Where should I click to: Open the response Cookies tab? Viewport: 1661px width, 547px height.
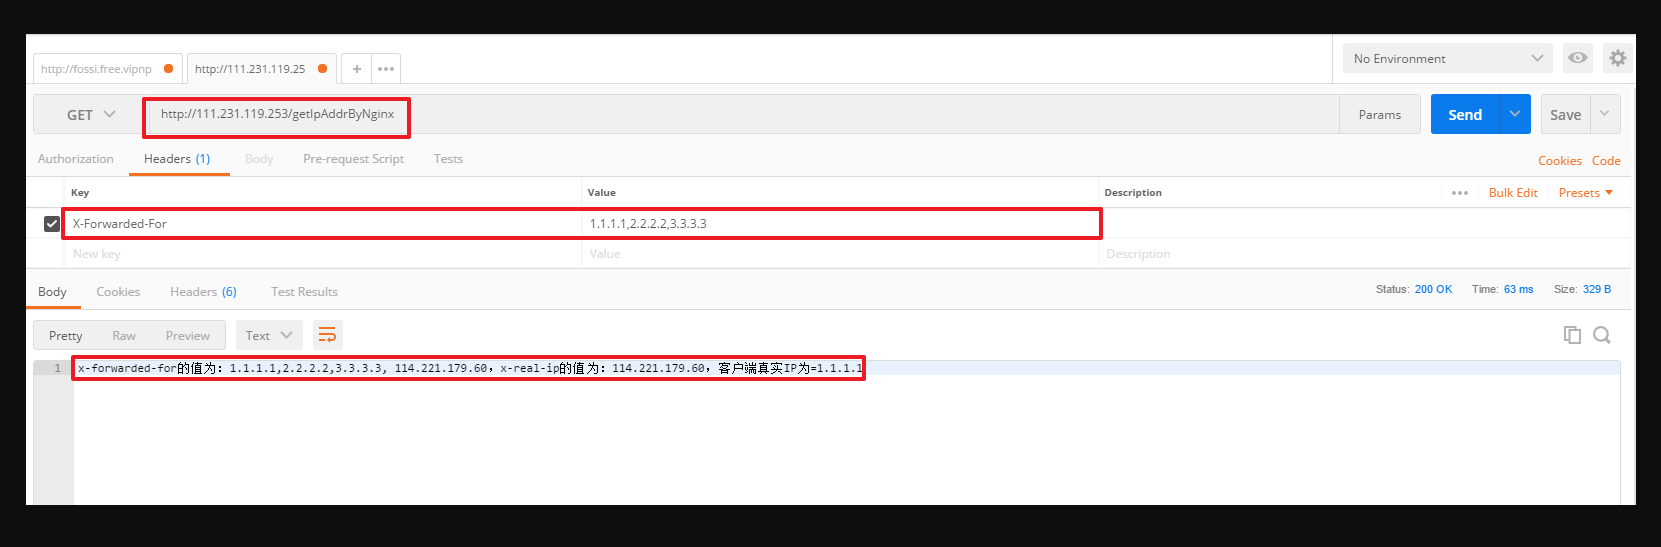[118, 292]
